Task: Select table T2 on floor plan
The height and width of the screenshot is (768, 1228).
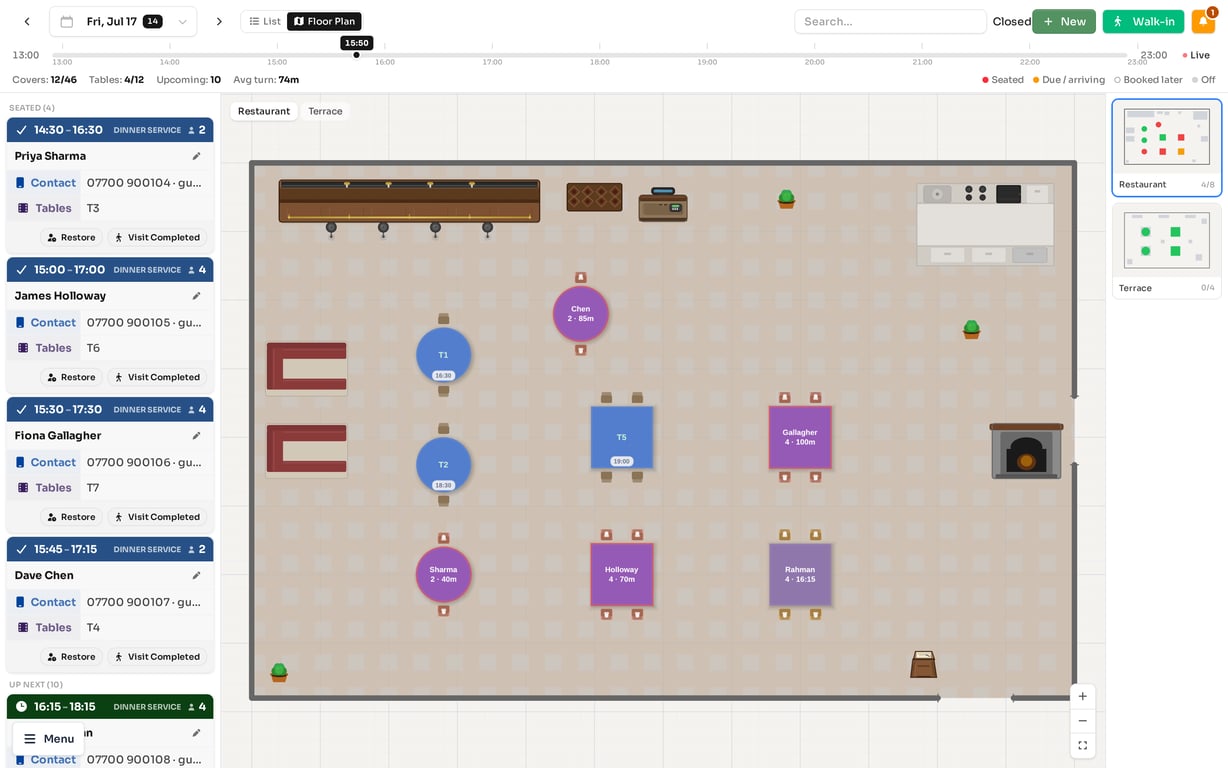Action: (443, 465)
